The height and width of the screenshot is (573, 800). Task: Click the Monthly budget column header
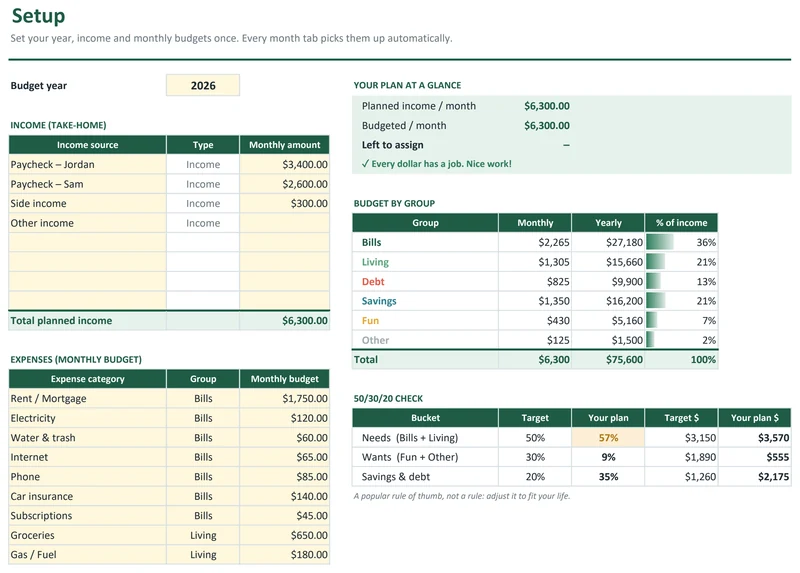(284, 379)
